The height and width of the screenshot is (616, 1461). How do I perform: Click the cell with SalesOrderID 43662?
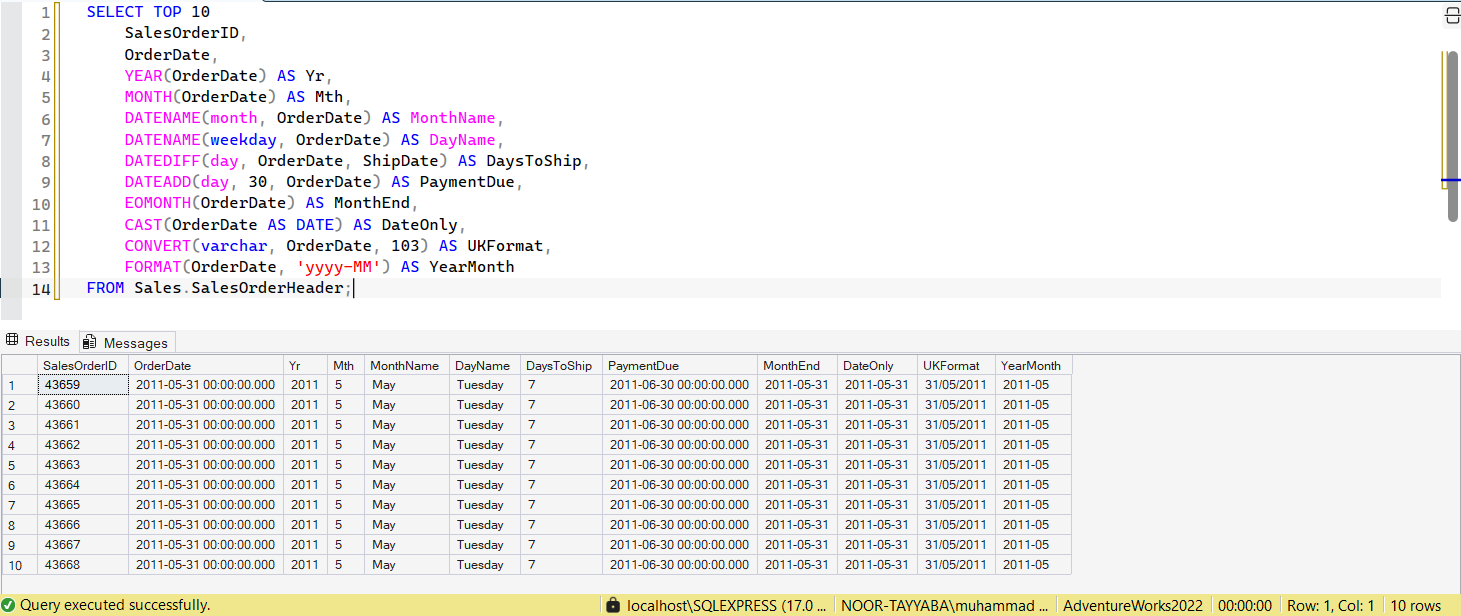pyautogui.click(x=82, y=445)
